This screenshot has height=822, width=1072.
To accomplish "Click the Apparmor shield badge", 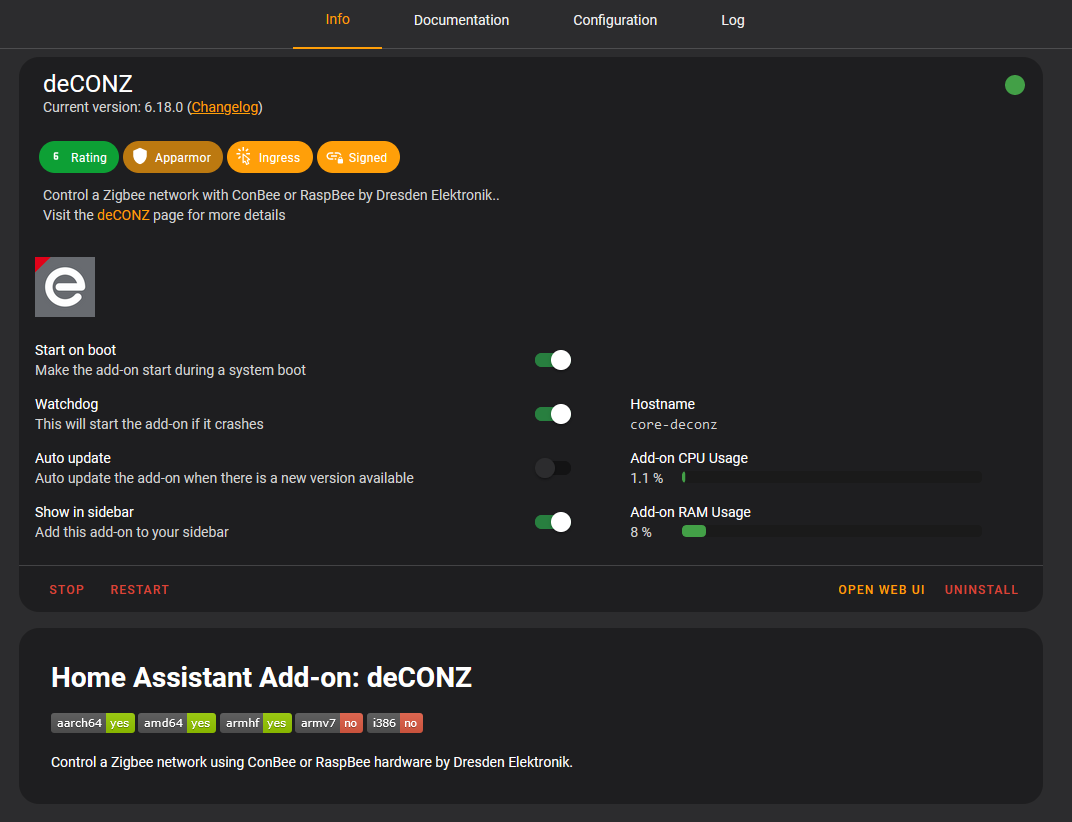I will pyautogui.click(x=172, y=157).
